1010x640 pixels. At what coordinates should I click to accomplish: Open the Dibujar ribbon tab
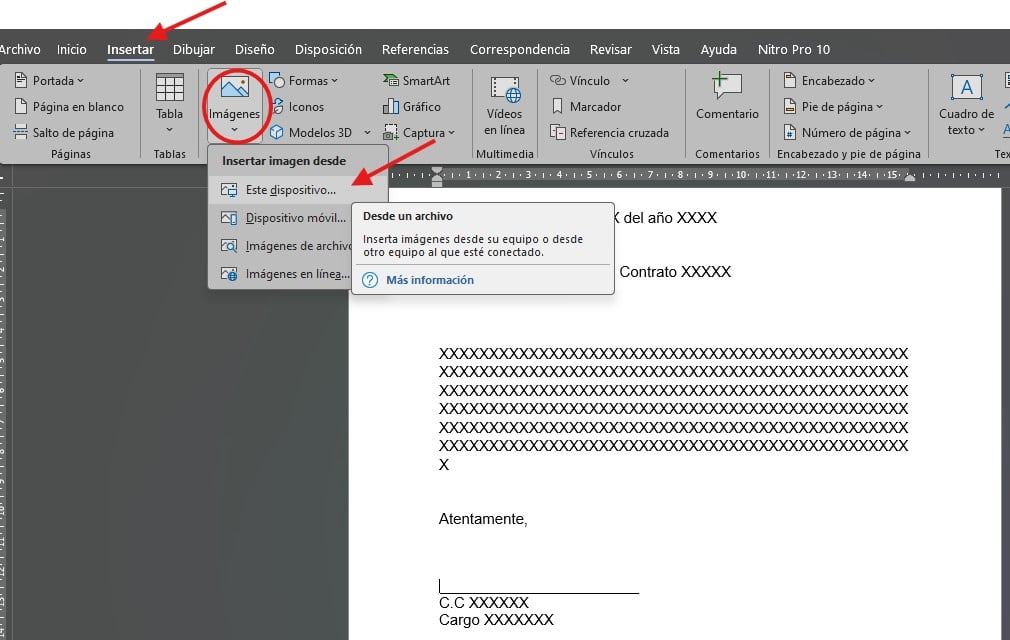(194, 50)
